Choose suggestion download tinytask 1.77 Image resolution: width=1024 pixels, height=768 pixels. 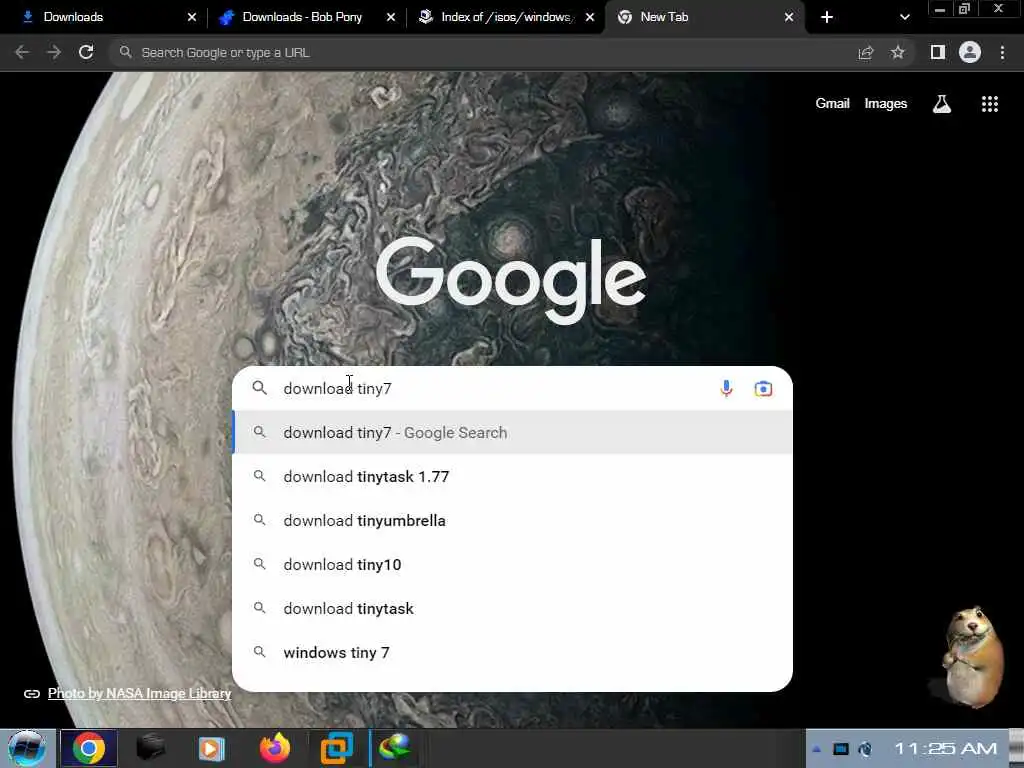(513, 477)
